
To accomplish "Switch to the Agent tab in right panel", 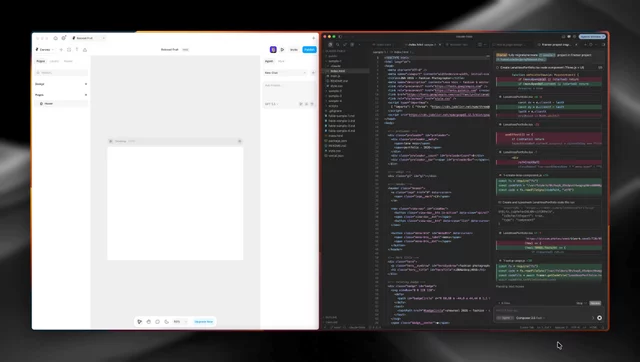I will click(269, 61).
